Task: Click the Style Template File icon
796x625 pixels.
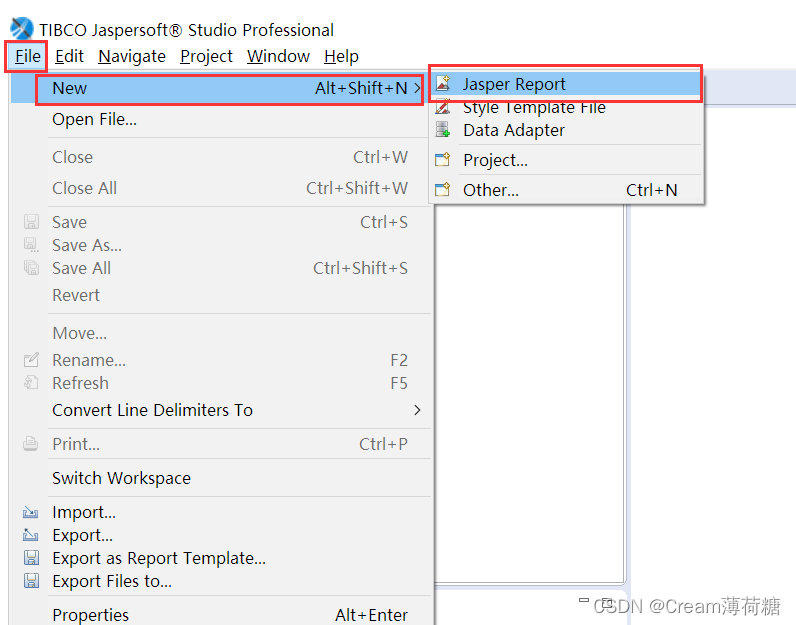Action: point(443,107)
